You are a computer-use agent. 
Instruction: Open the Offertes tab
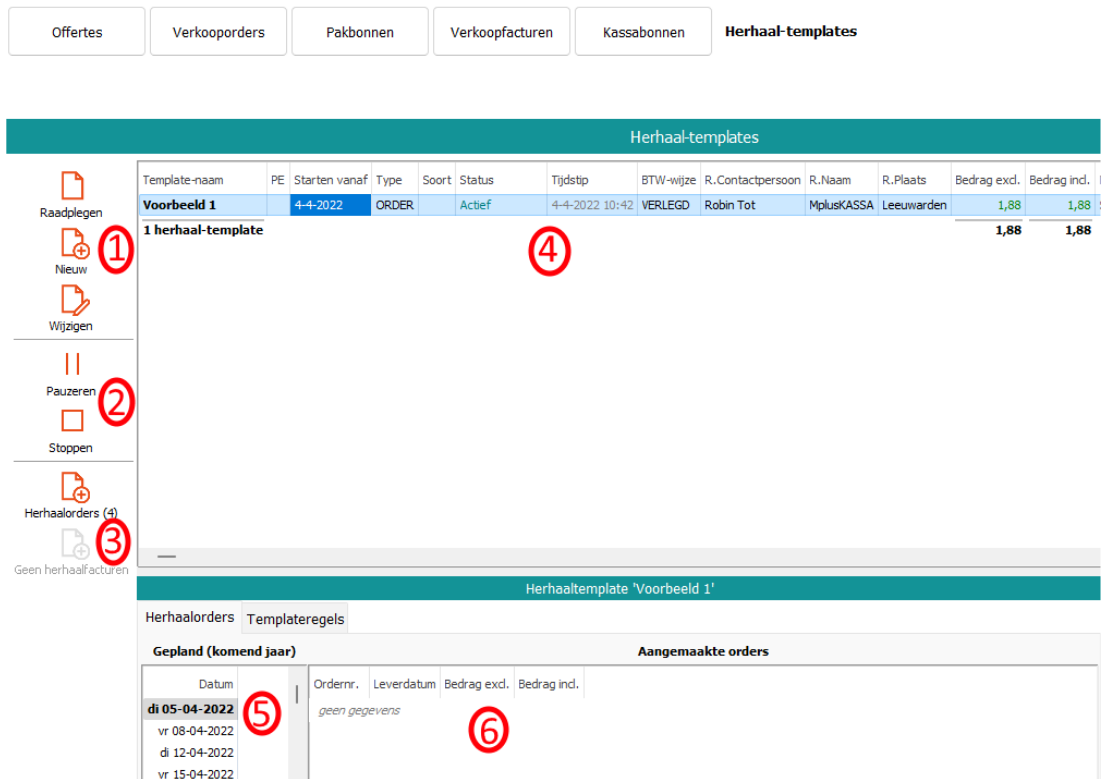point(77,32)
